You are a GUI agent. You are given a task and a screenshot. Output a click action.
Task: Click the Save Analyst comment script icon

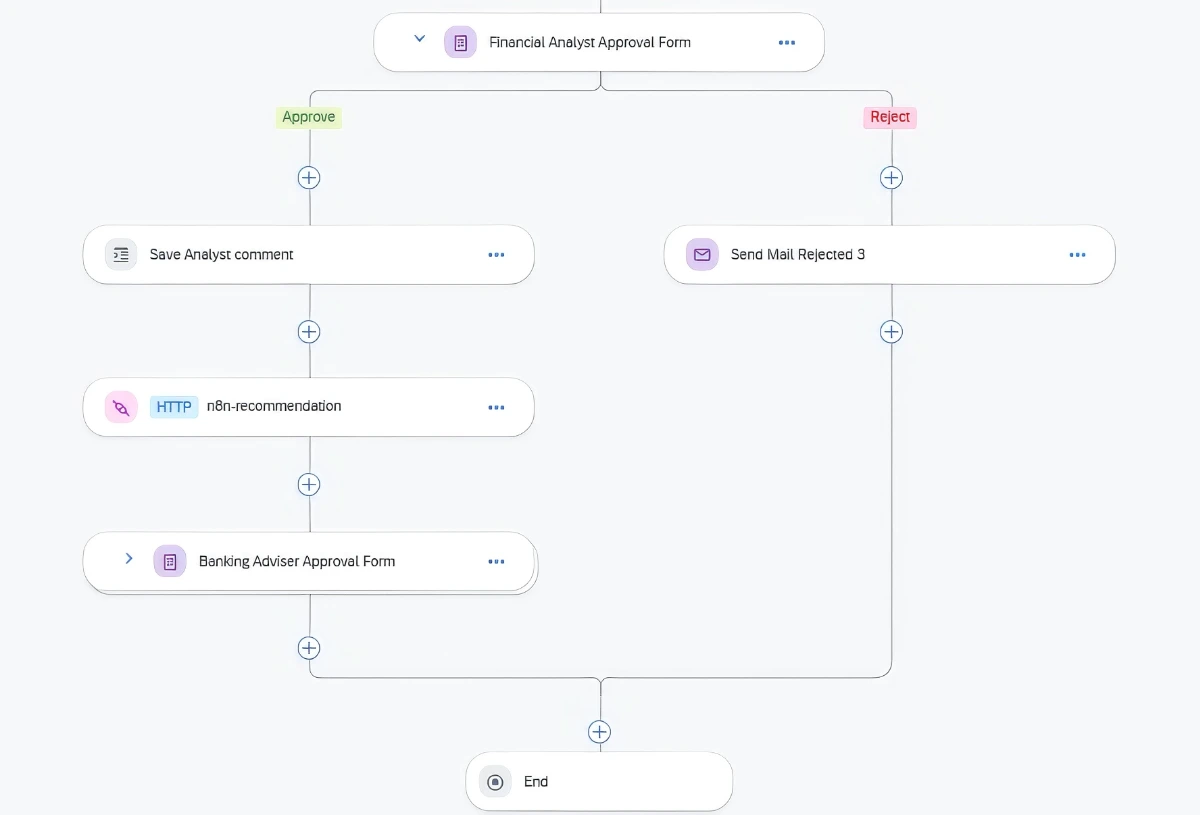click(121, 254)
